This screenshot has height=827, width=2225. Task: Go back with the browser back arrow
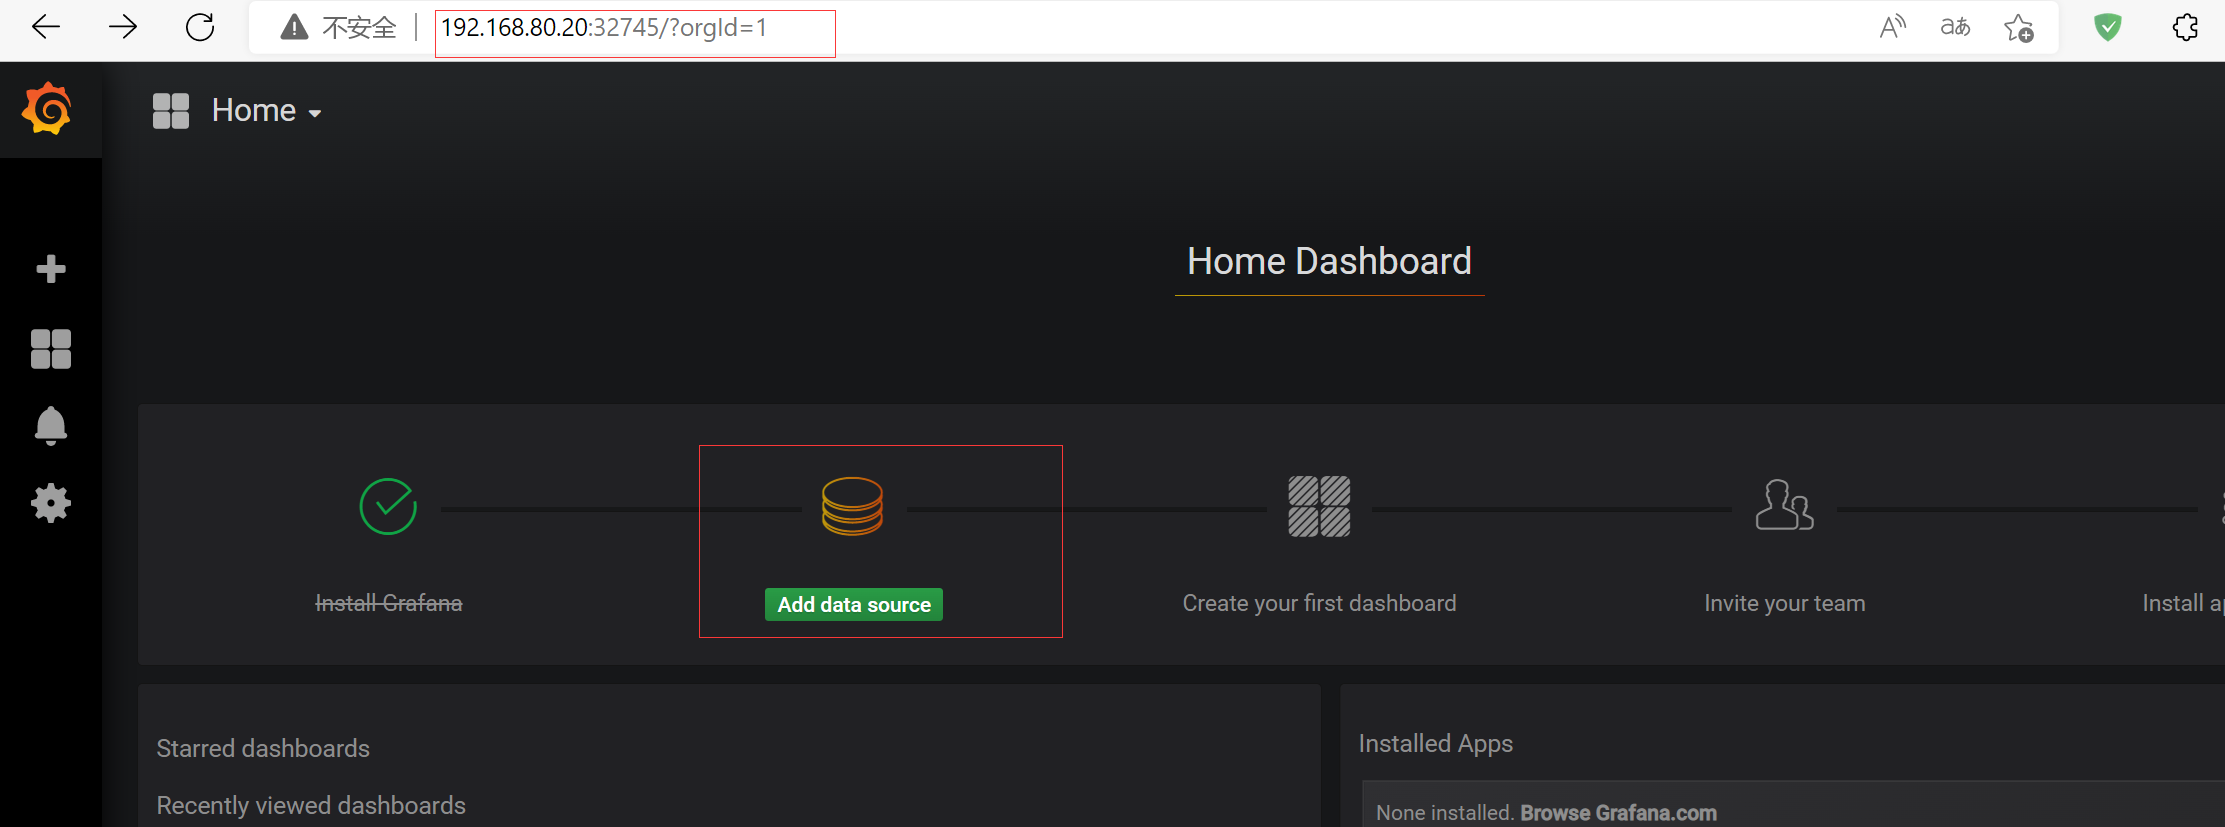(47, 27)
